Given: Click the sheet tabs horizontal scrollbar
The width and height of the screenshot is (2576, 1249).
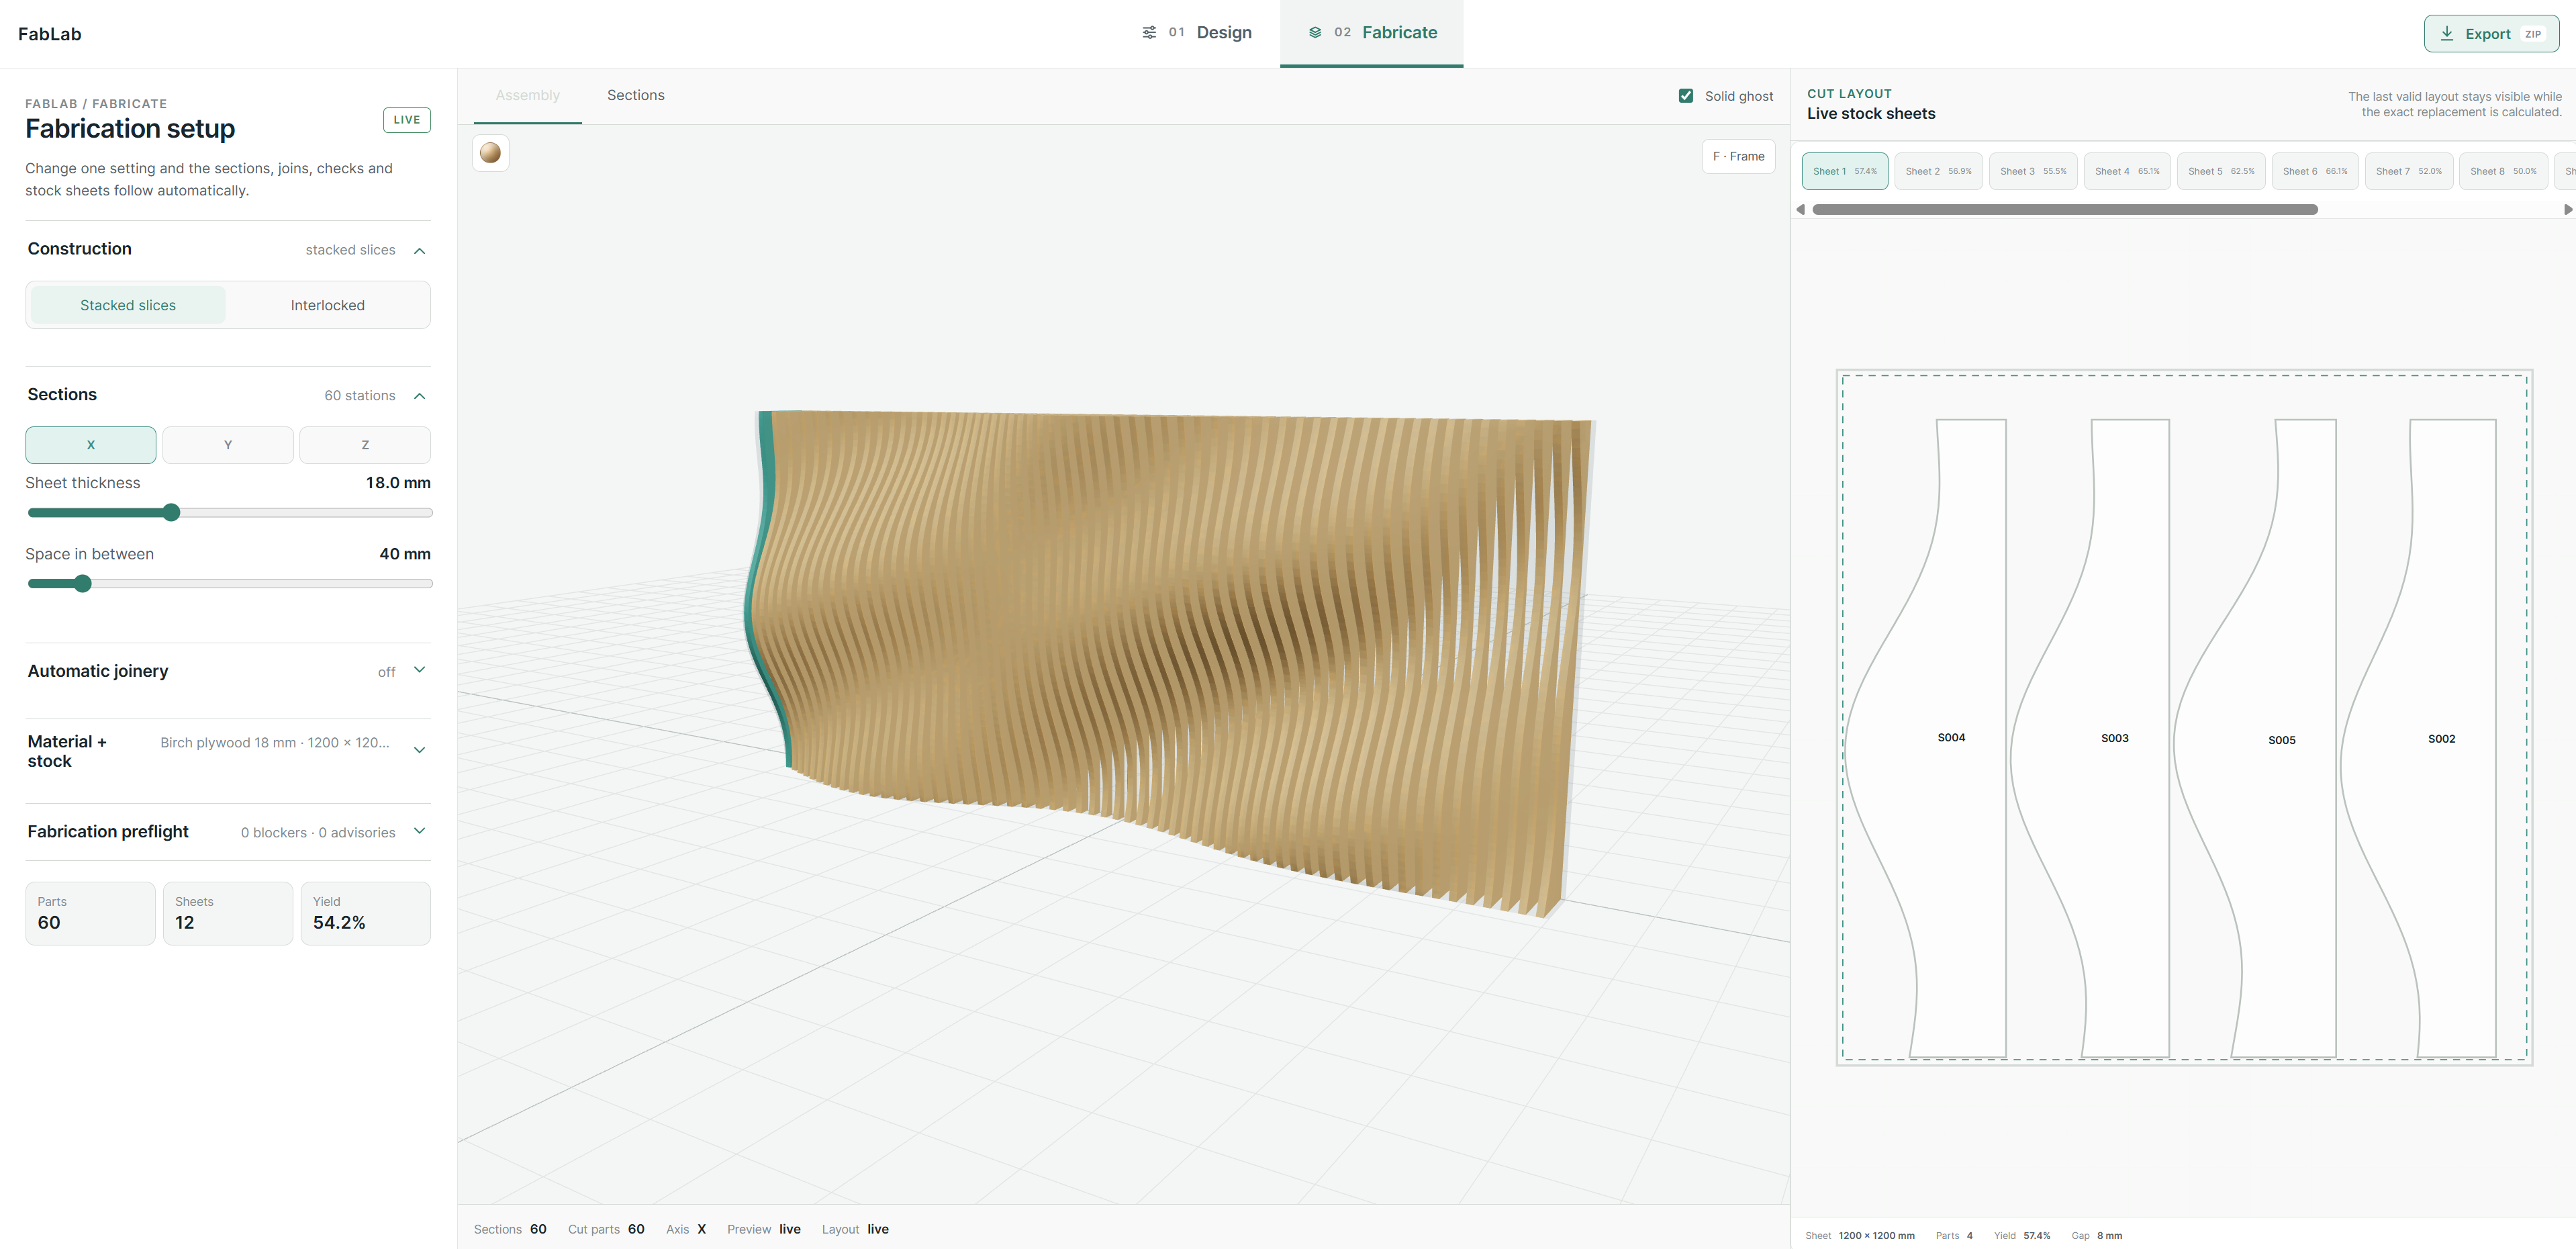Looking at the screenshot, I should tap(2065, 210).
